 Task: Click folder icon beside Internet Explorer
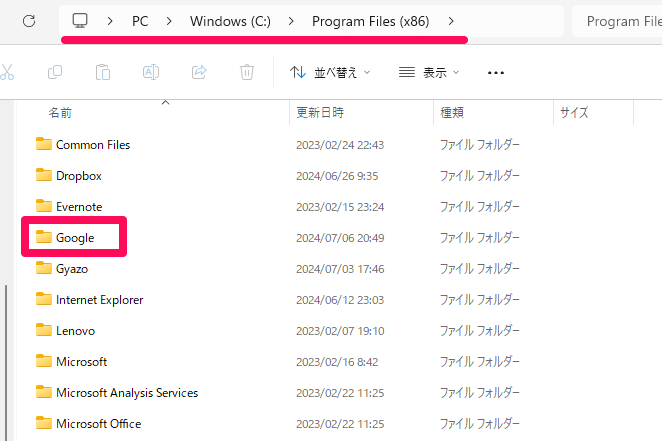click(44, 299)
